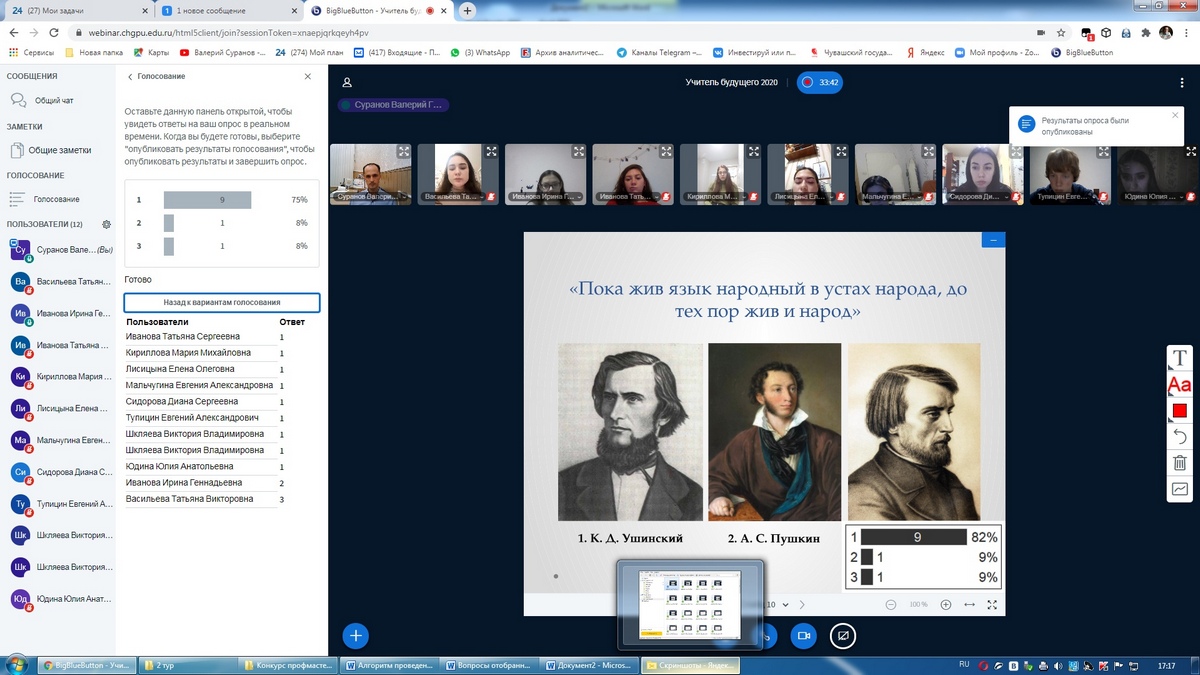This screenshot has height=675, width=1200.
Task: Toggle the user list panel icon
Action: tap(347, 83)
